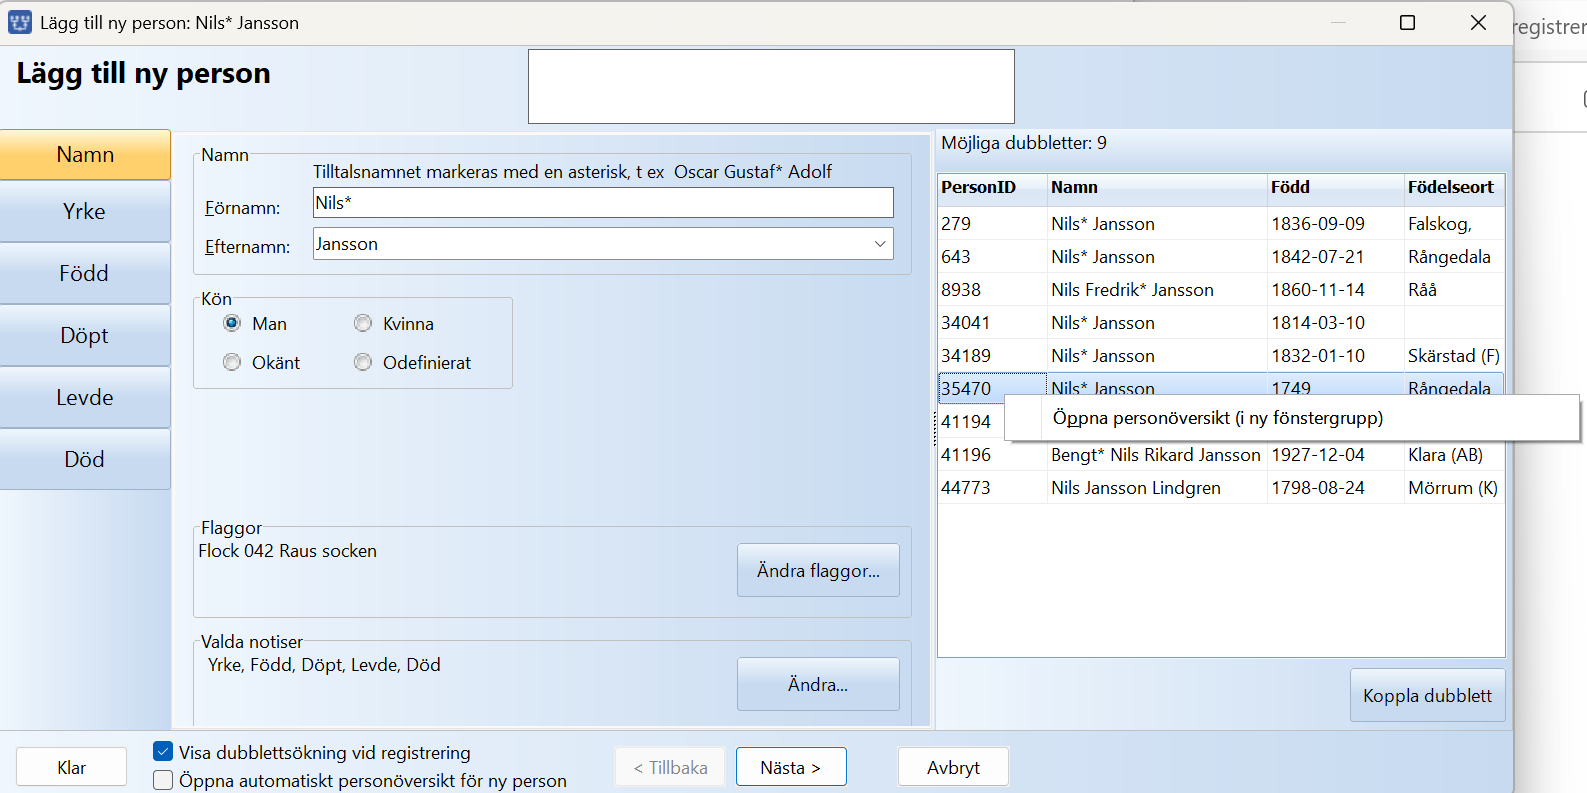Image resolution: width=1587 pixels, height=793 pixels.
Task: Select the Döpt tab
Action: pyautogui.click(x=85, y=336)
